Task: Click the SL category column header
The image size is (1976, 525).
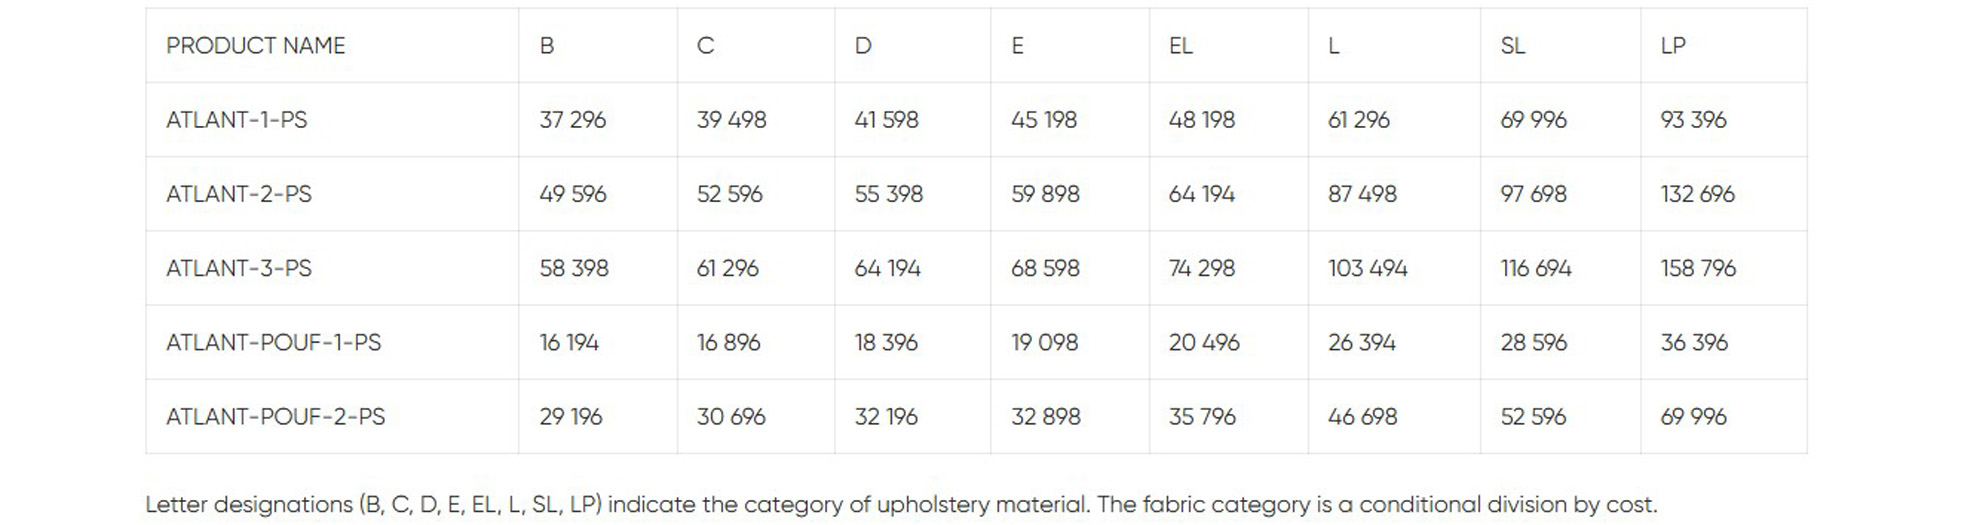Action: [1512, 46]
